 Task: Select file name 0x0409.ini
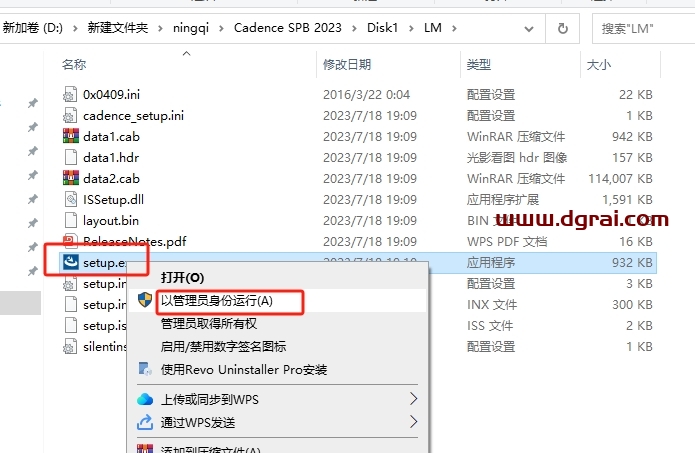[112, 94]
